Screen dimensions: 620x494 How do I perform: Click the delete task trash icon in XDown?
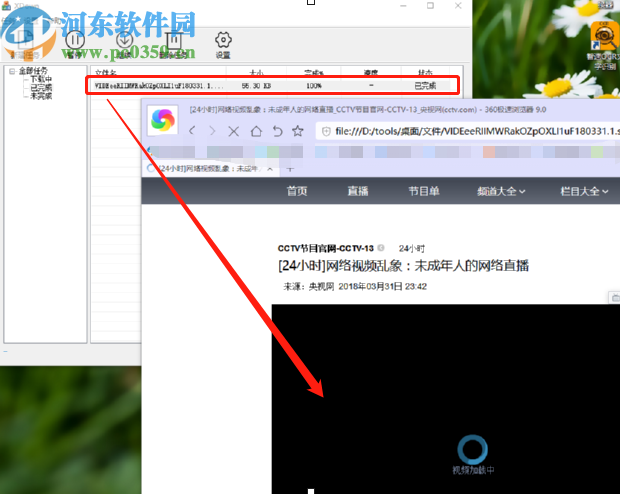[x=174, y=40]
